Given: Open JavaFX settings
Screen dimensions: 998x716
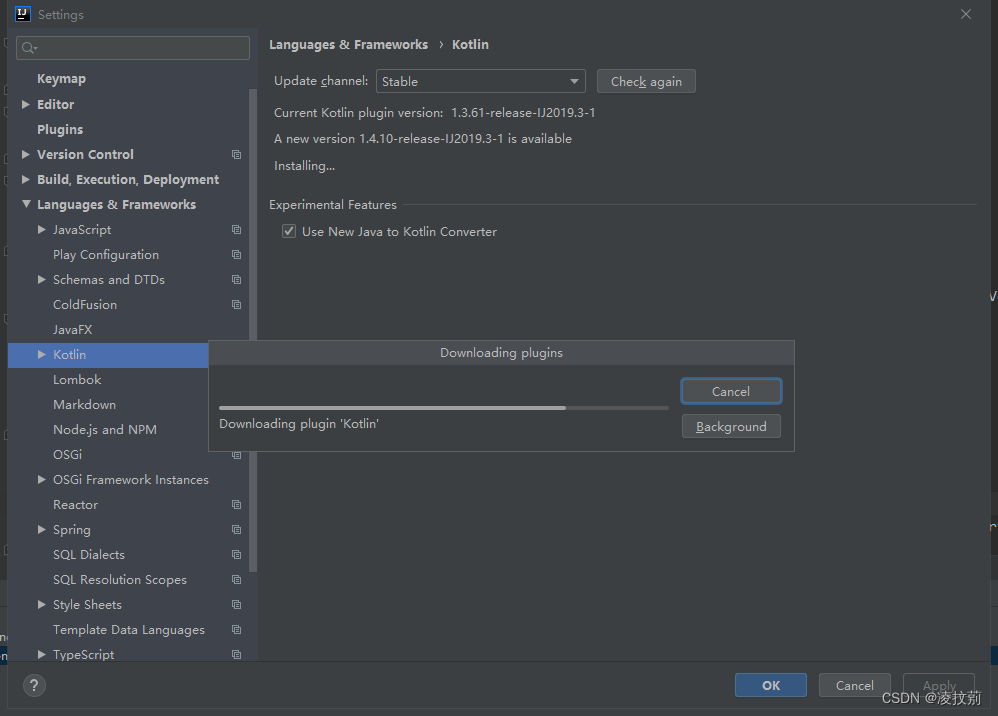Looking at the screenshot, I should [73, 330].
